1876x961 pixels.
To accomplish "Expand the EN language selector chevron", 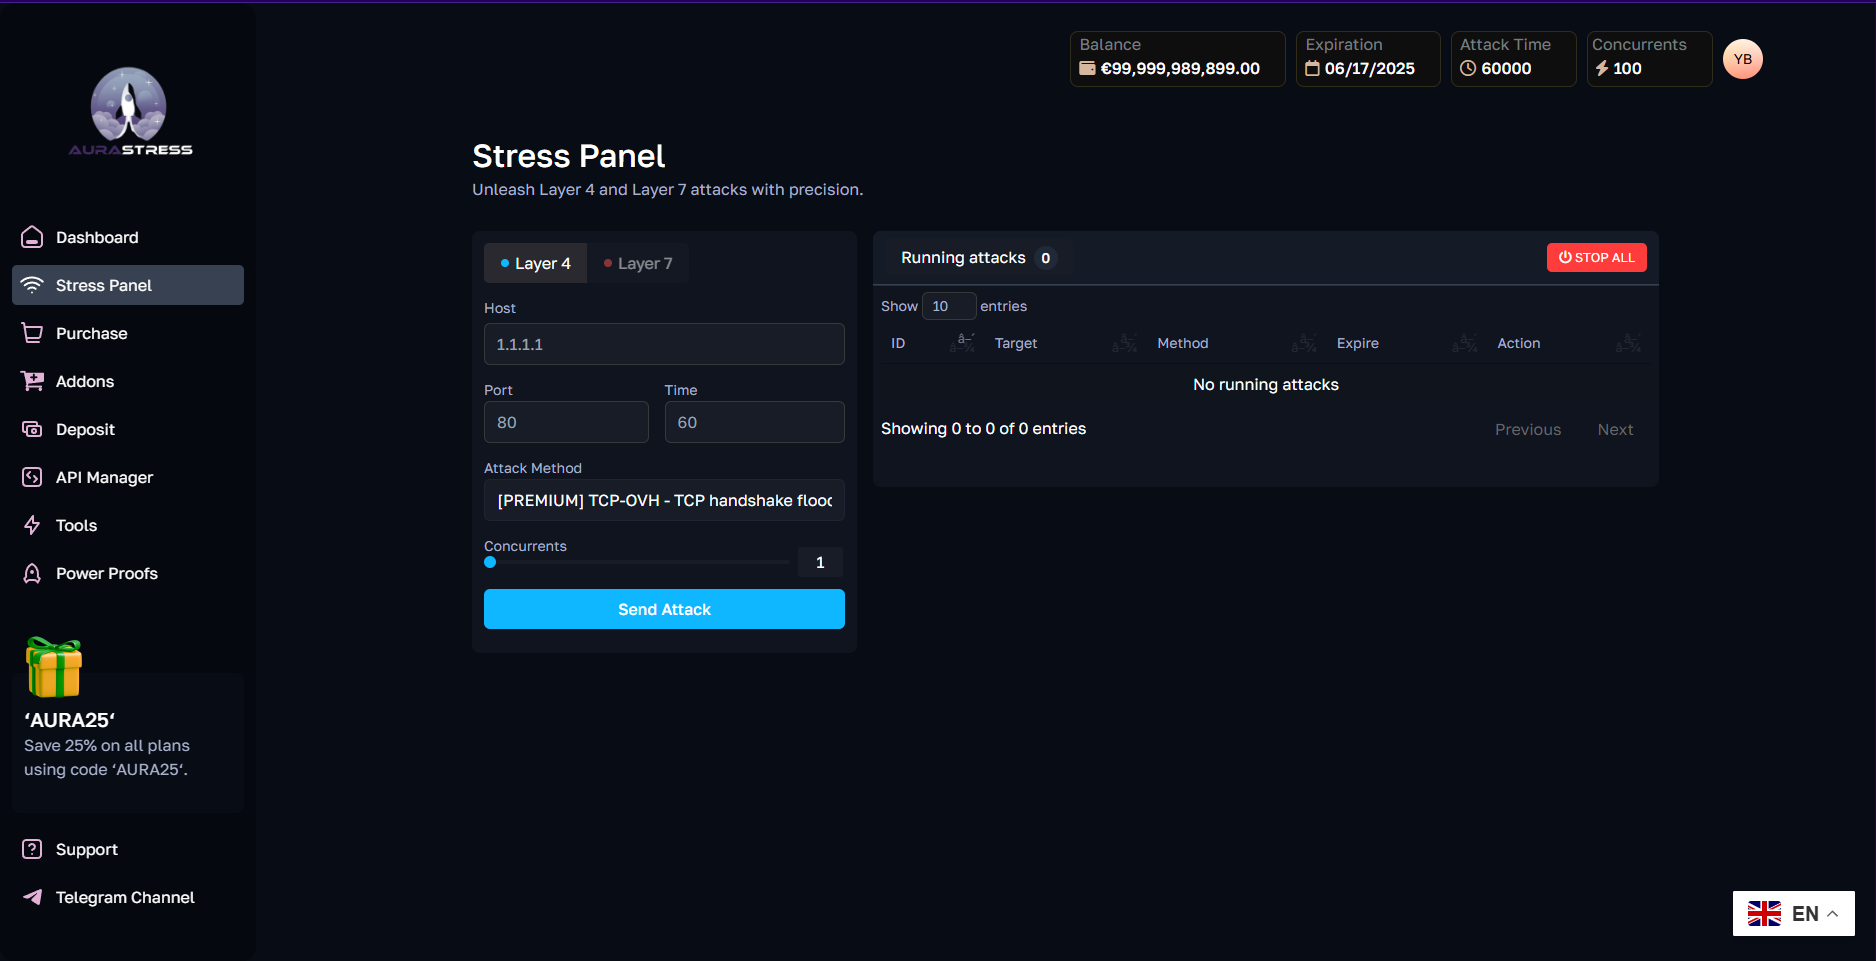I will (1833, 914).
